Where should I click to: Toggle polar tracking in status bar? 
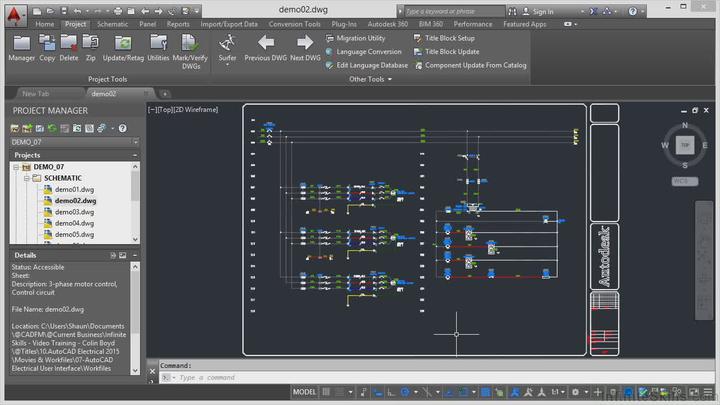coord(405,392)
